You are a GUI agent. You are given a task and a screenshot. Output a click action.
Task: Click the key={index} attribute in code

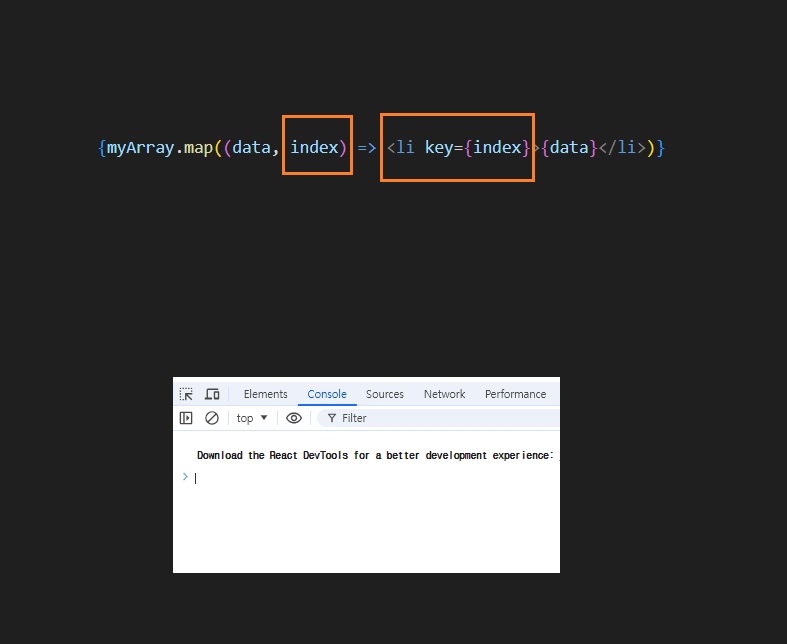477,148
